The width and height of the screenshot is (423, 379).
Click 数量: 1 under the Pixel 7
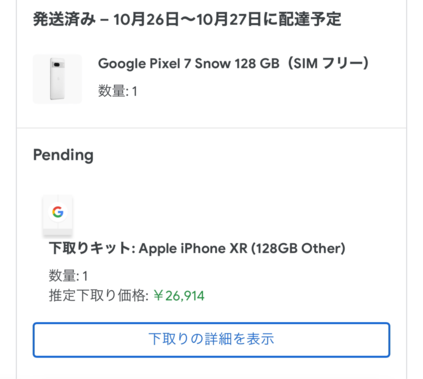tap(117, 91)
